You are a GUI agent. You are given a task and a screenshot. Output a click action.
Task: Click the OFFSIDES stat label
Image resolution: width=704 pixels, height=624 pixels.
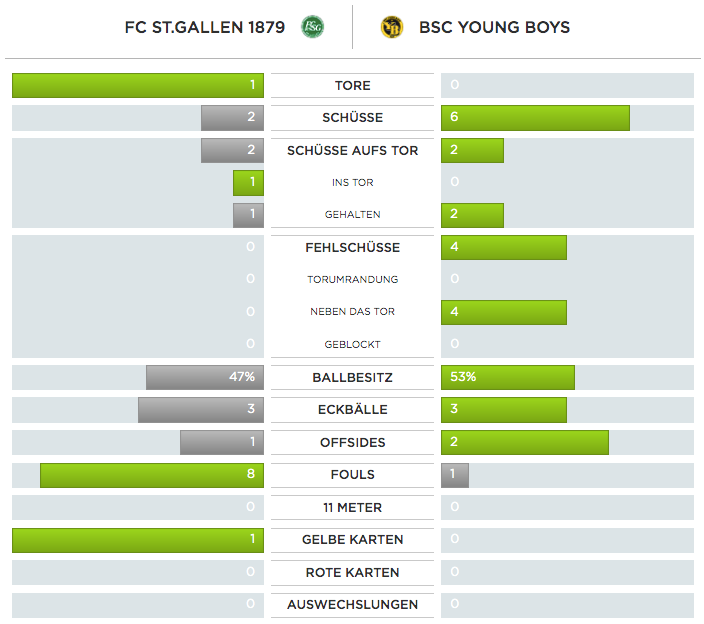[x=352, y=442]
